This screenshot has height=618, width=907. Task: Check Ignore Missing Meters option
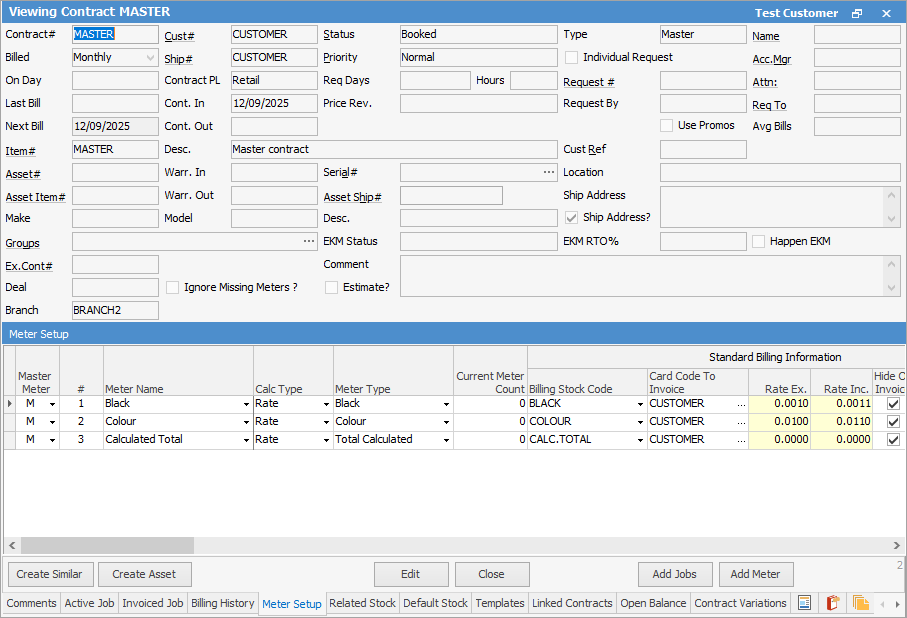(x=172, y=288)
